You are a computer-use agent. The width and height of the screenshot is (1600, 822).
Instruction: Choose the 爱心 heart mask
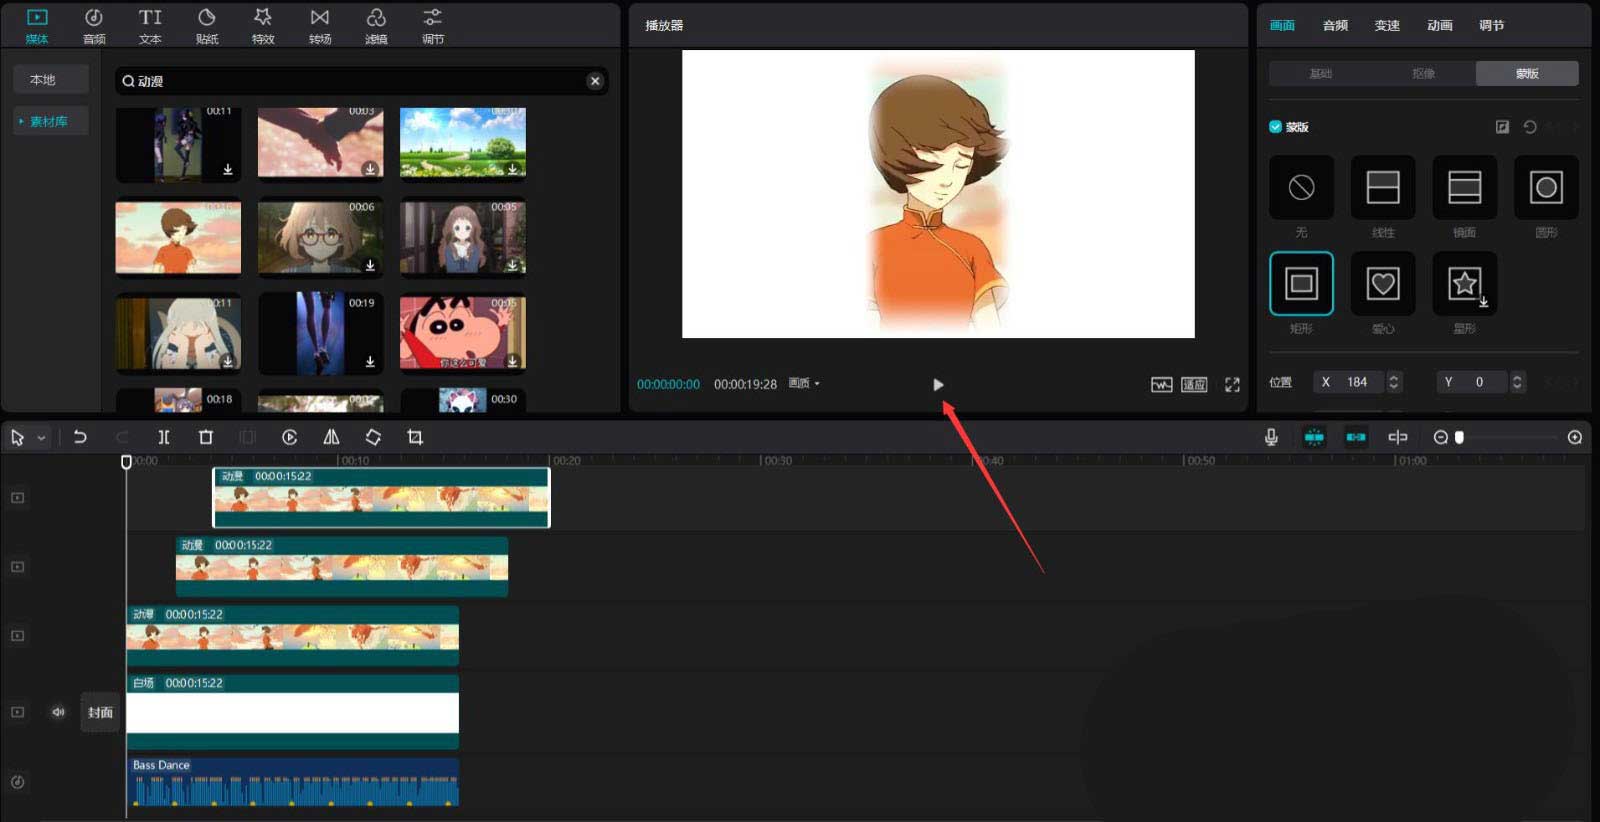tap(1383, 283)
